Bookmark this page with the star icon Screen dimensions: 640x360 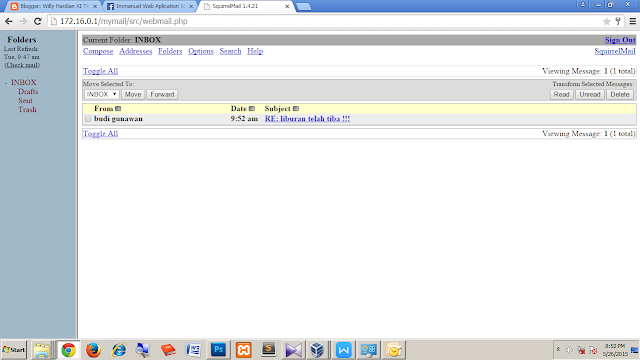click(607, 21)
